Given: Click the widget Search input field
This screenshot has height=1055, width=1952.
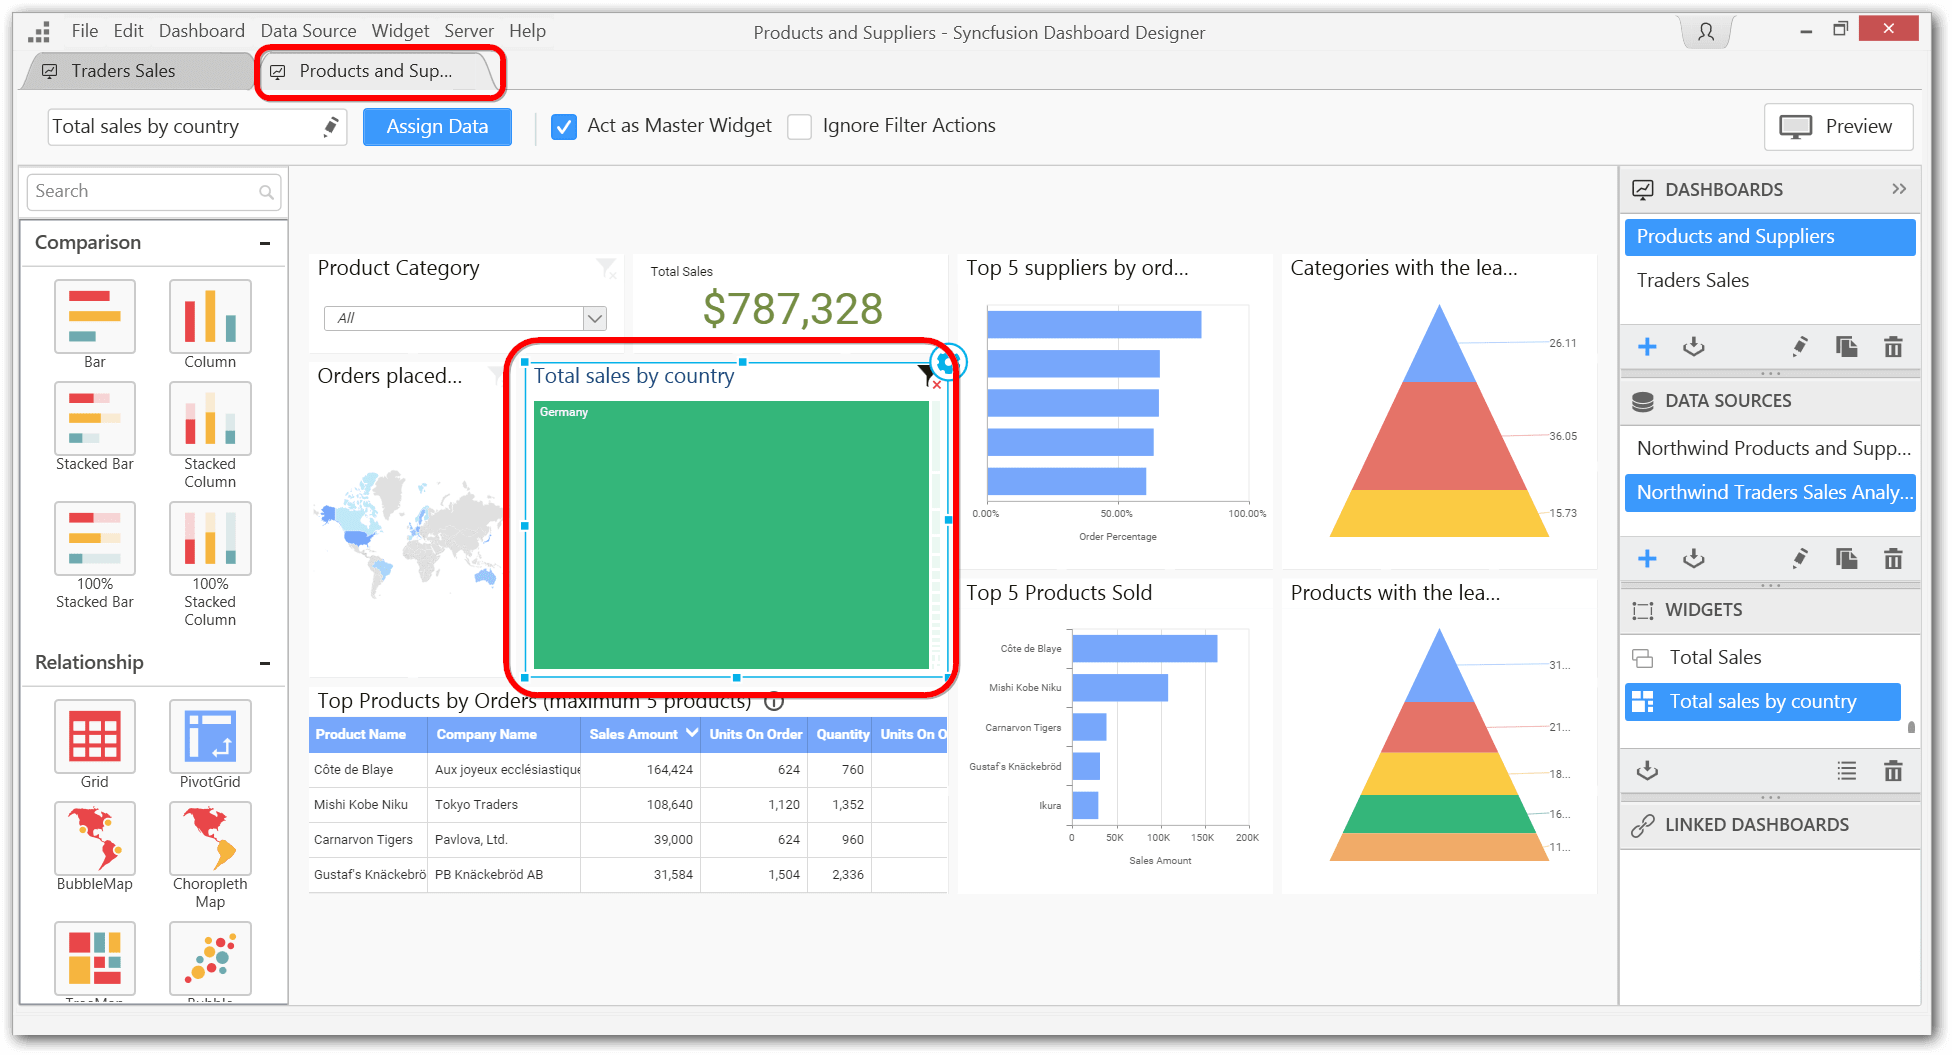Looking at the screenshot, I should tap(145, 191).
